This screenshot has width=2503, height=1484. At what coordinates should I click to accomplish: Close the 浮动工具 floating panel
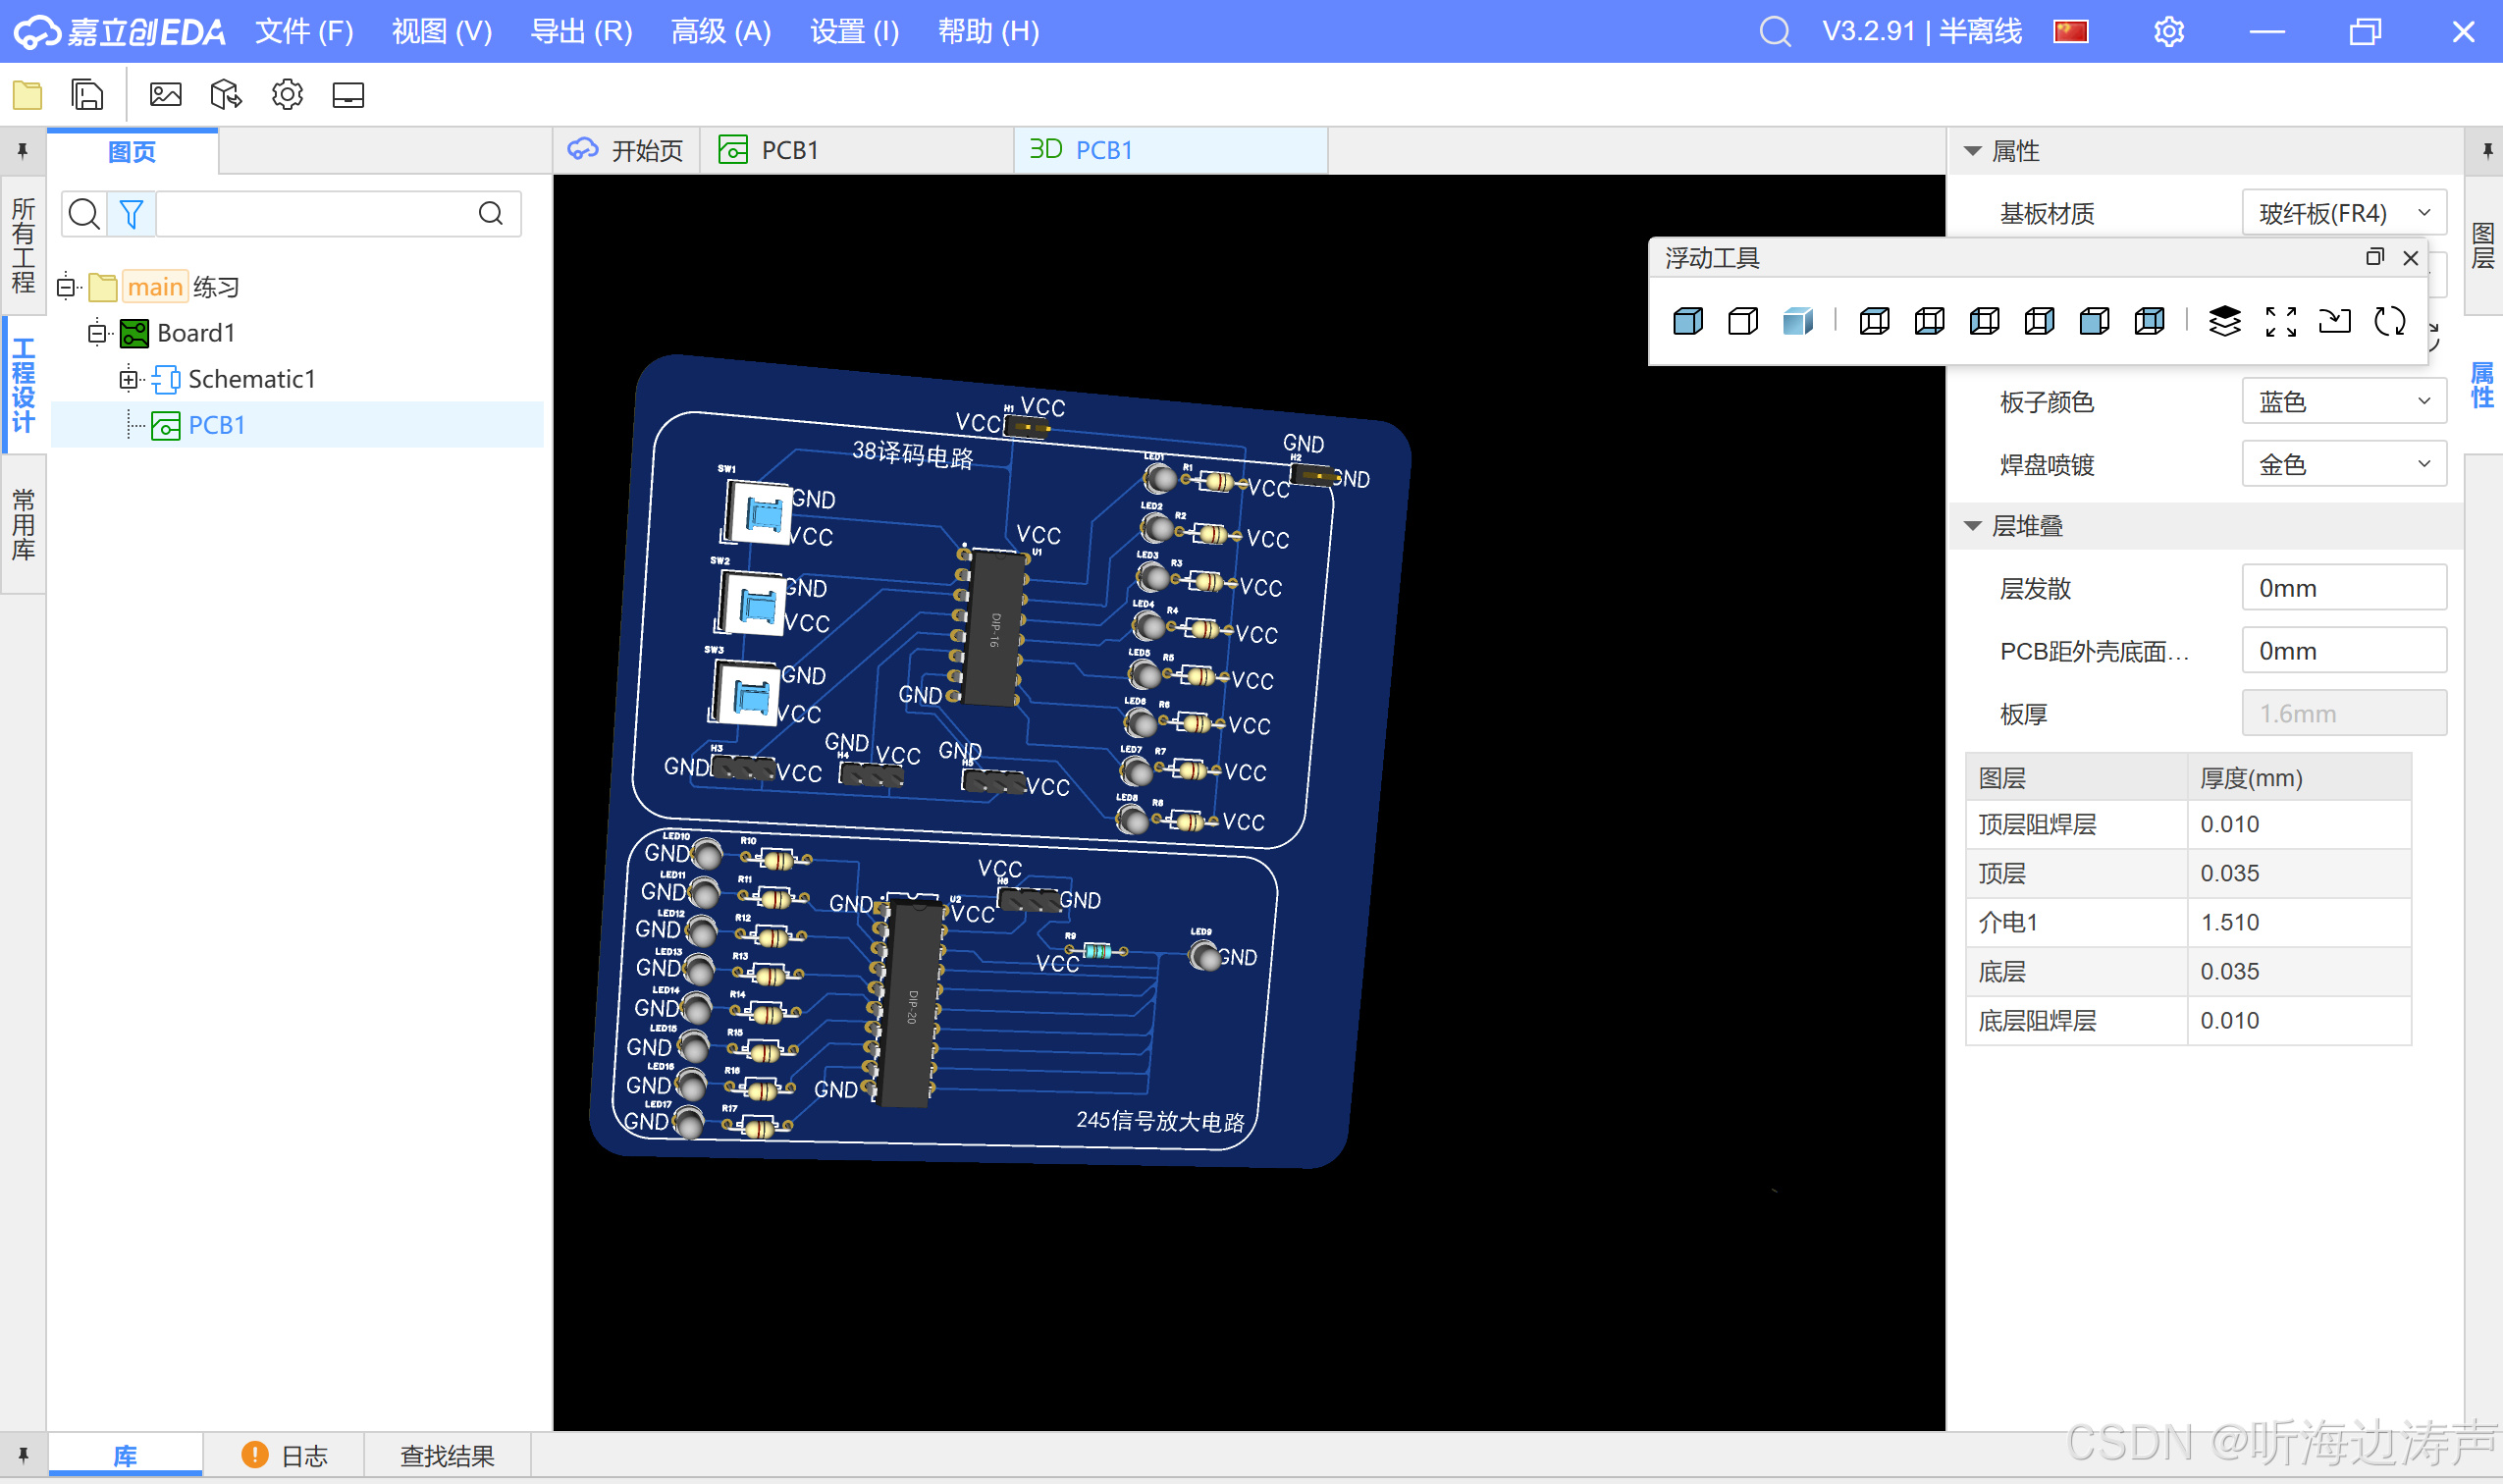coord(2411,258)
